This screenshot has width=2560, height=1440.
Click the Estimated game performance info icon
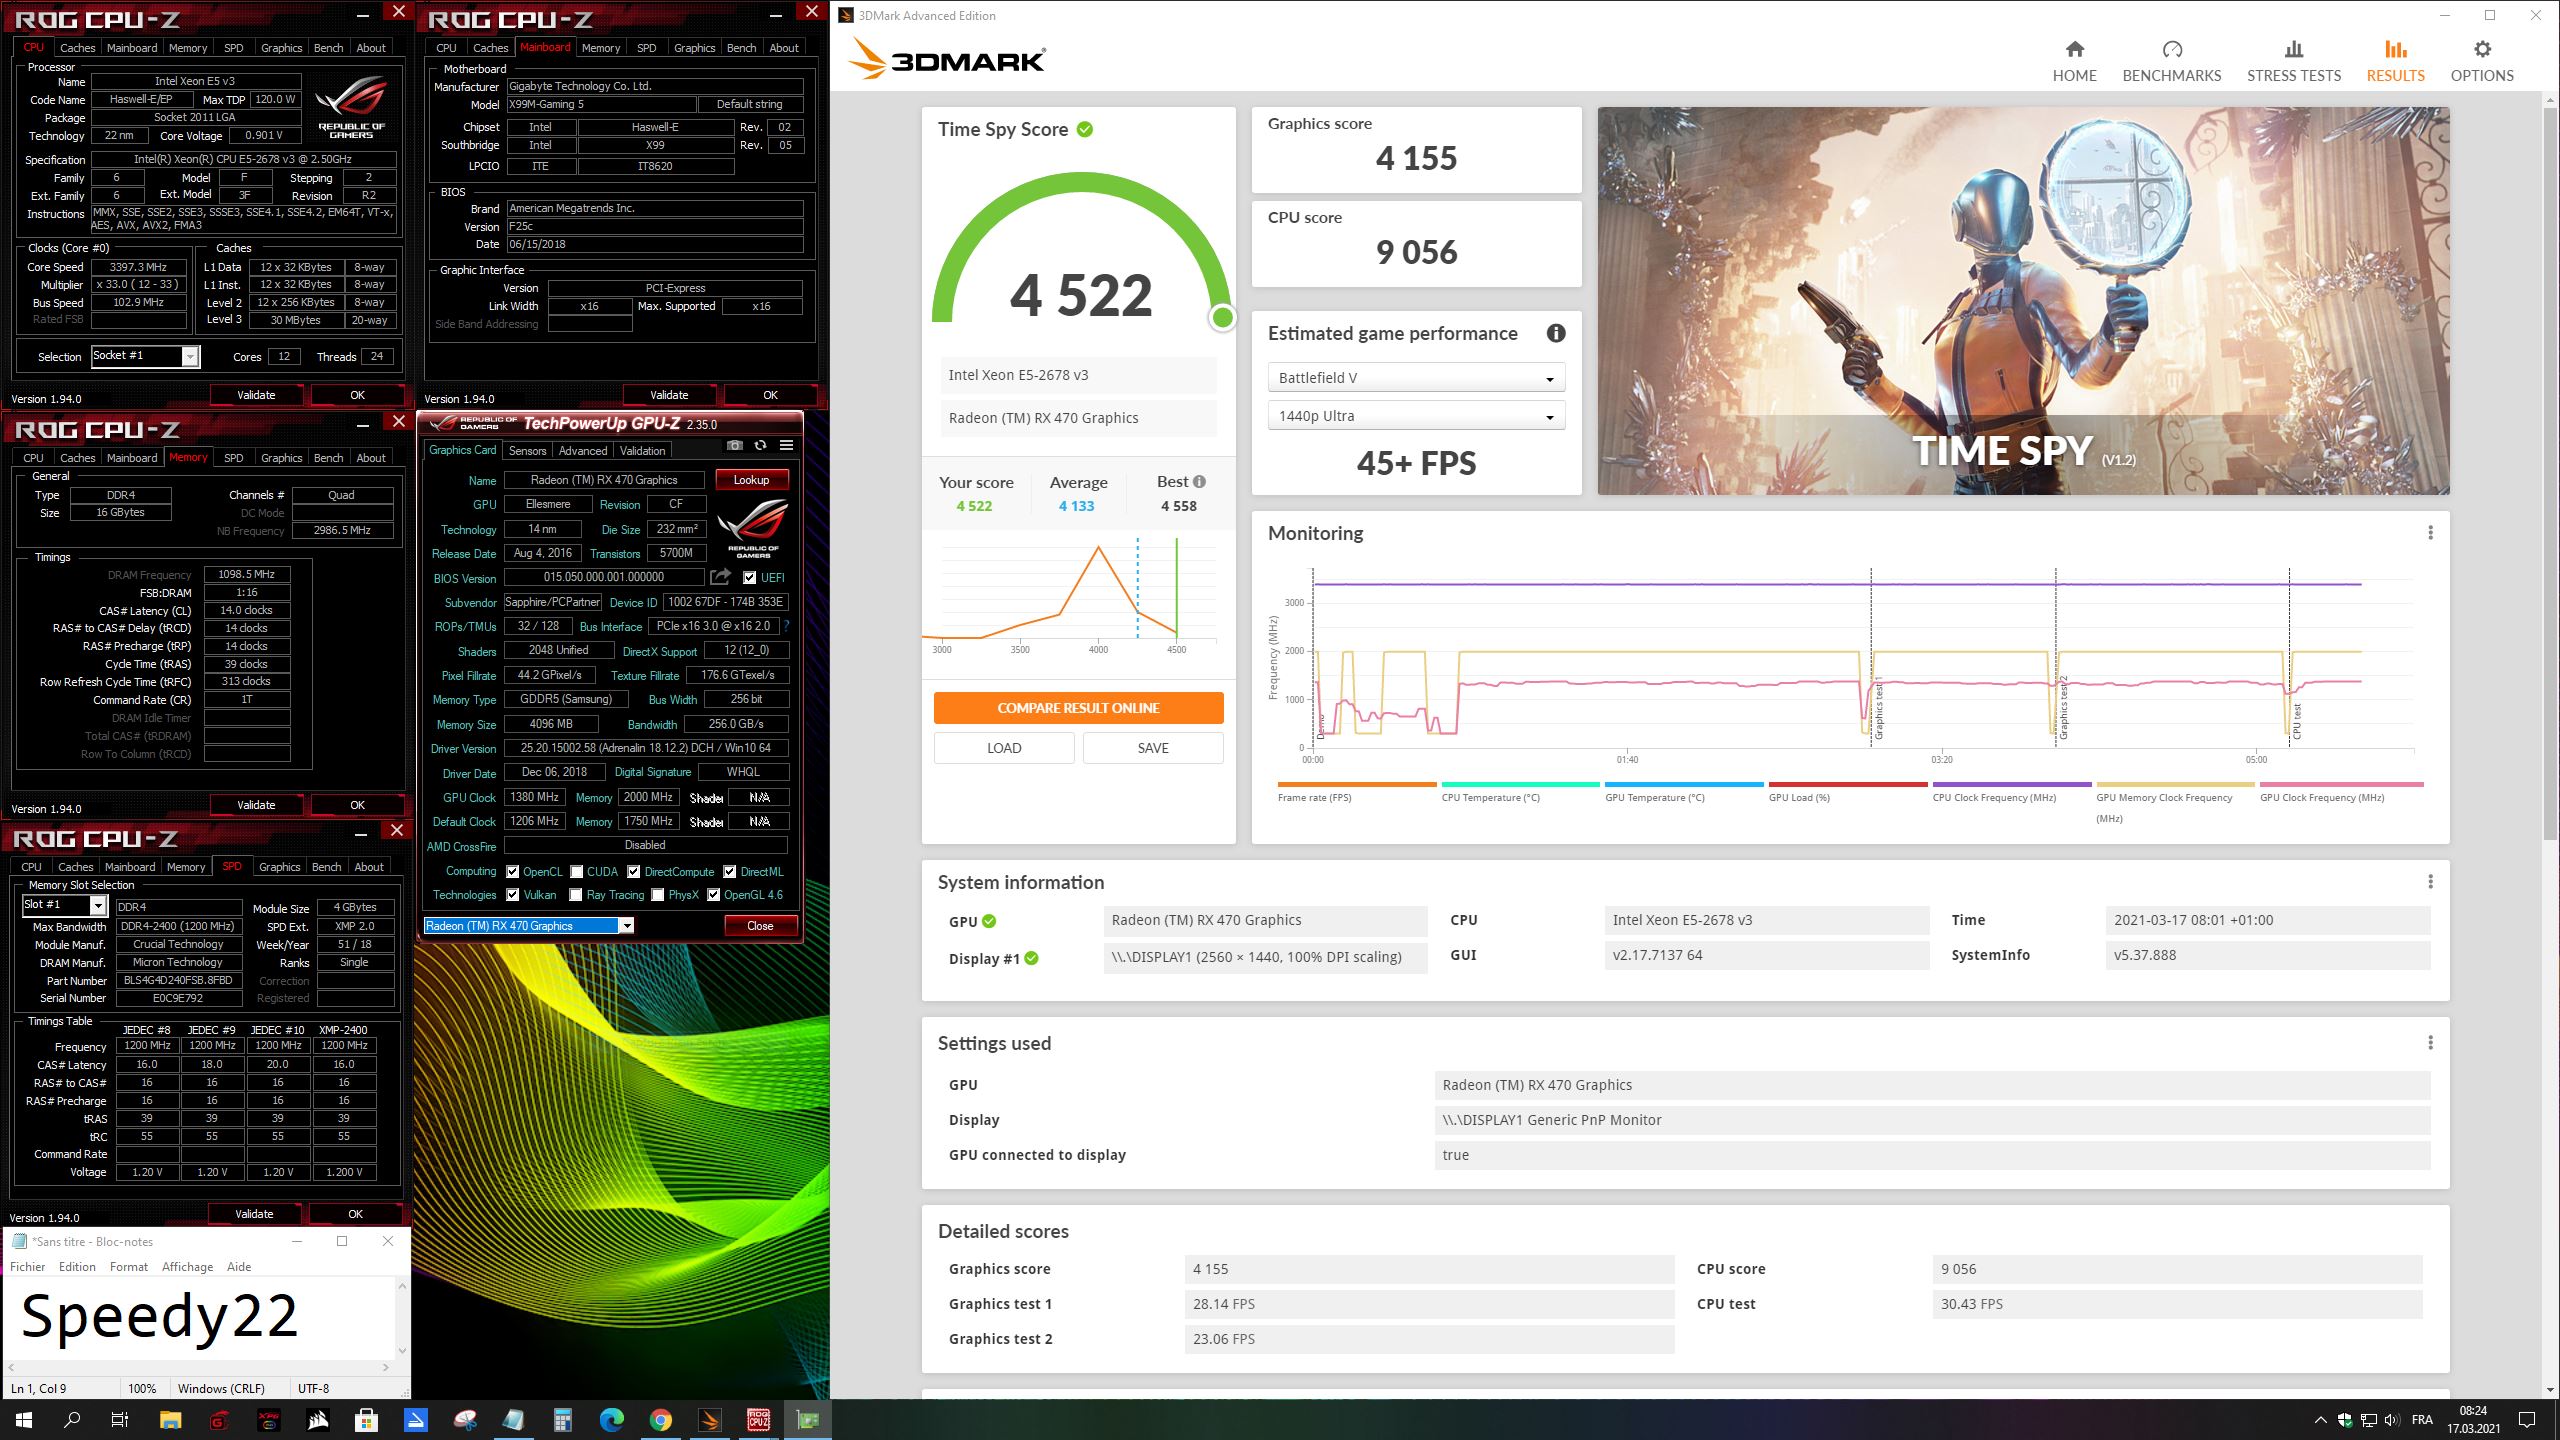pyautogui.click(x=1555, y=333)
